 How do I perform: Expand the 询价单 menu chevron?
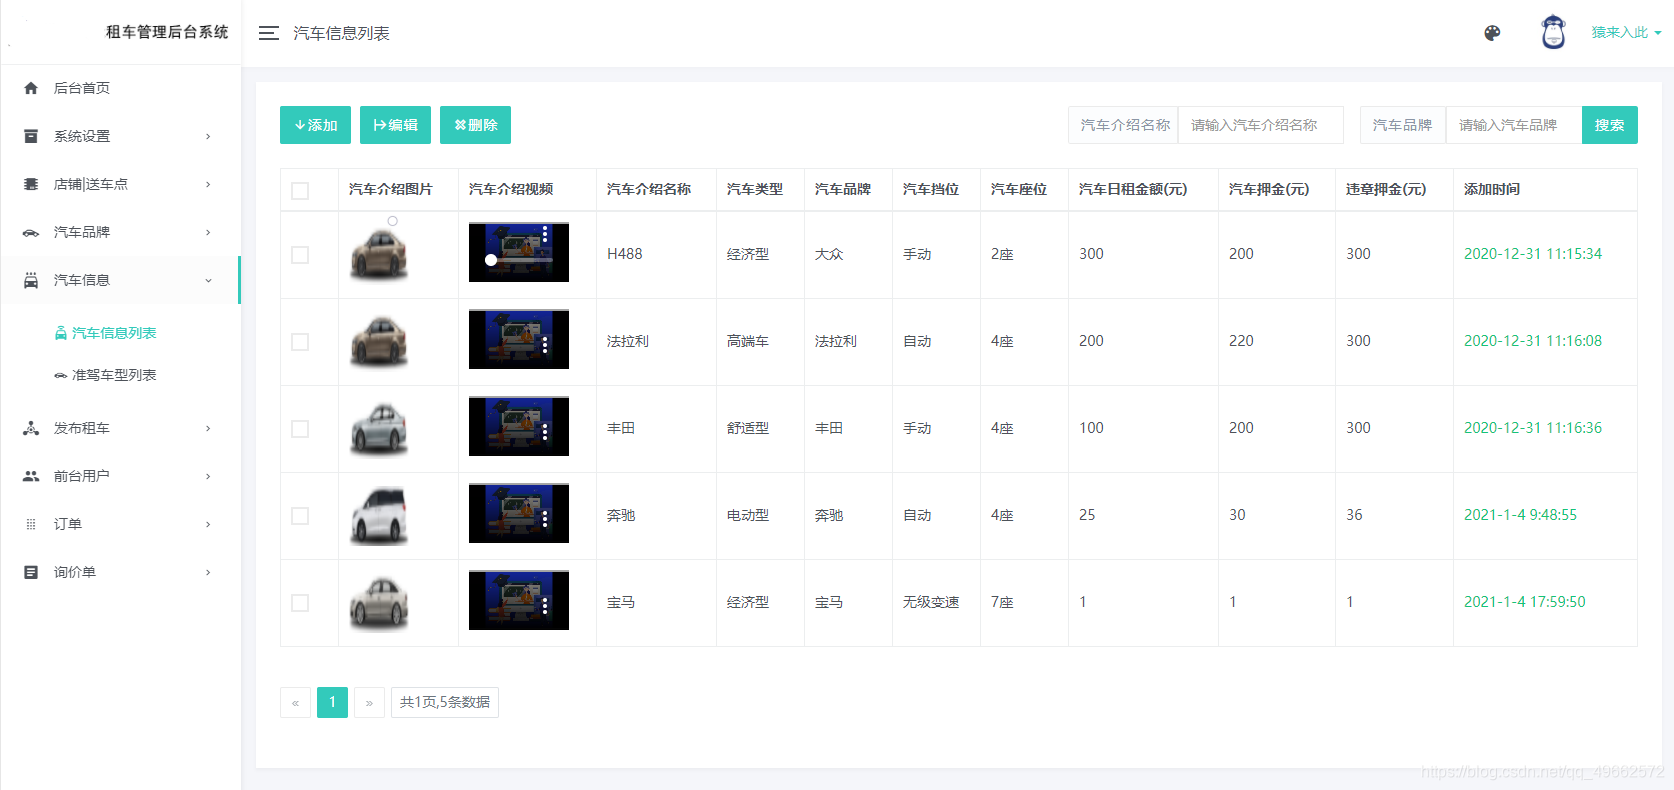208,572
